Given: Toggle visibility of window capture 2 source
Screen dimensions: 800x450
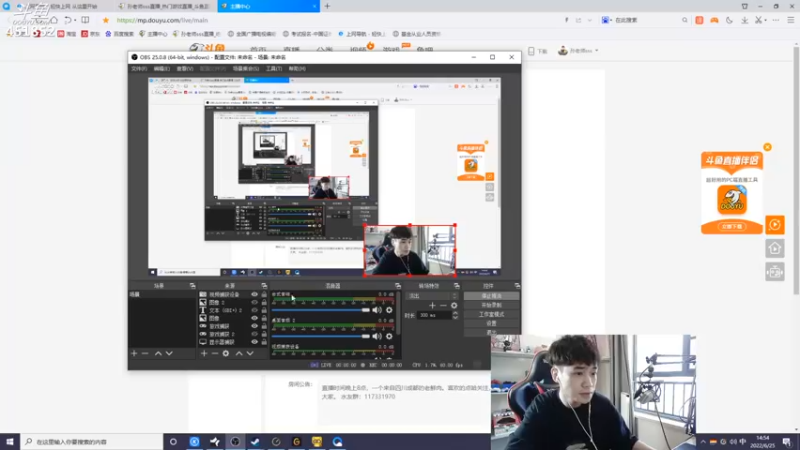Looking at the screenshot, I should (x=254, y=334).
